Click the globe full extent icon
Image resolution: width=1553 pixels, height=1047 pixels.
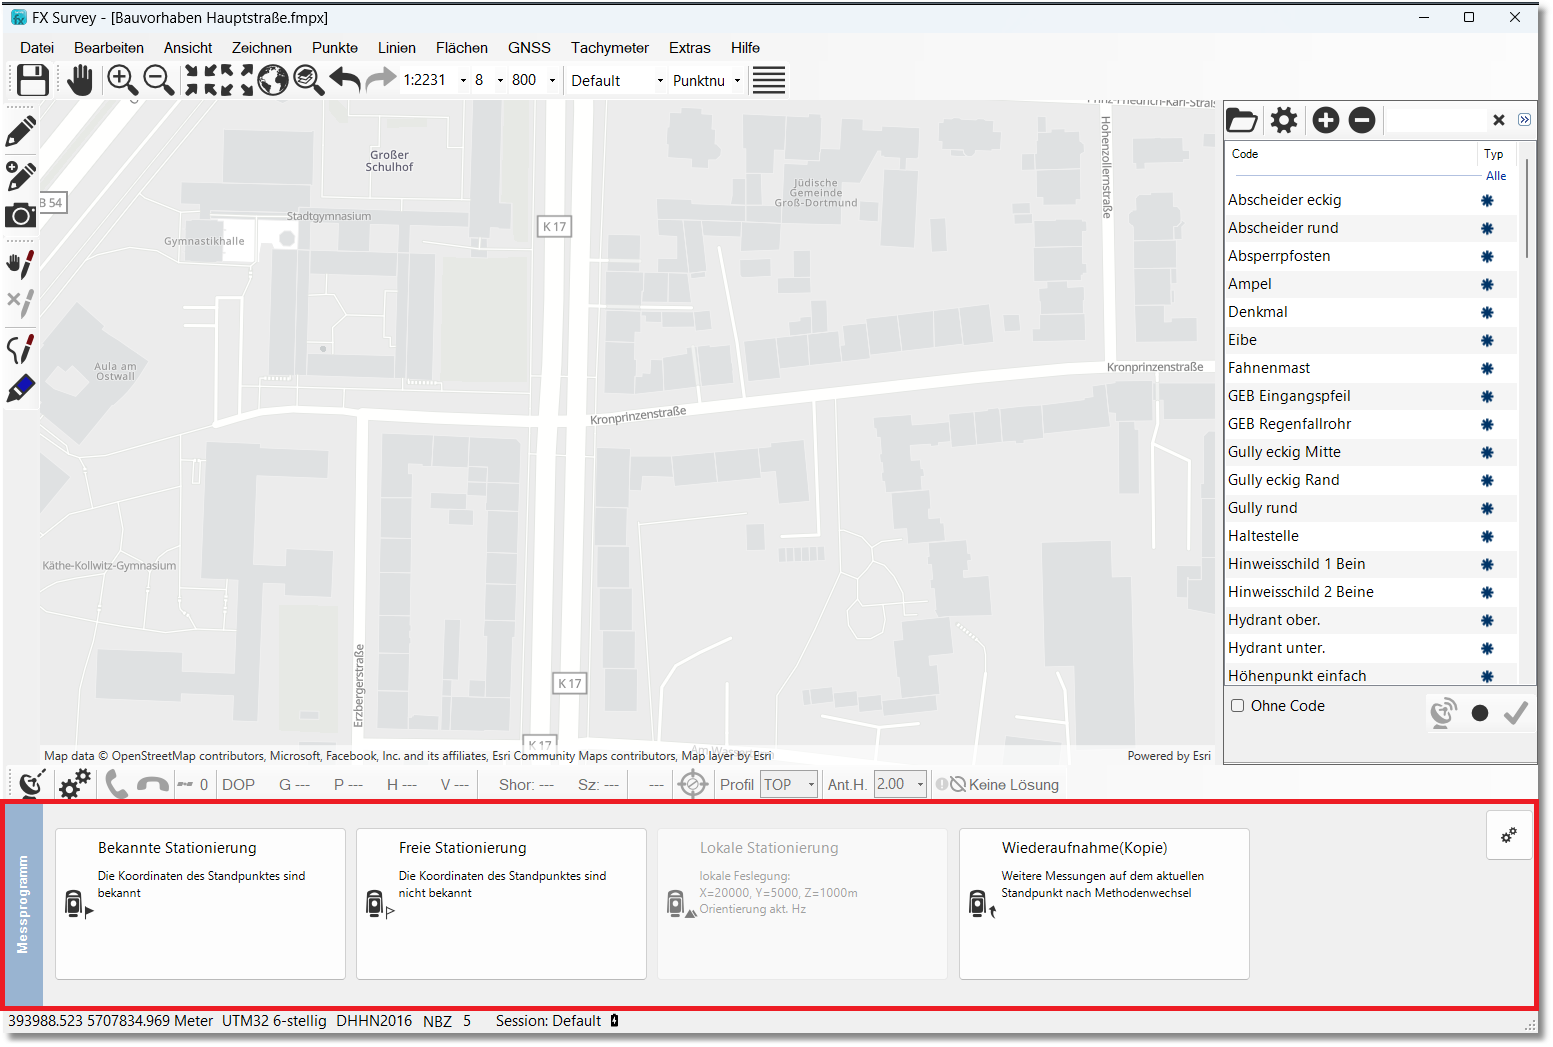click(x=273, y=80)
